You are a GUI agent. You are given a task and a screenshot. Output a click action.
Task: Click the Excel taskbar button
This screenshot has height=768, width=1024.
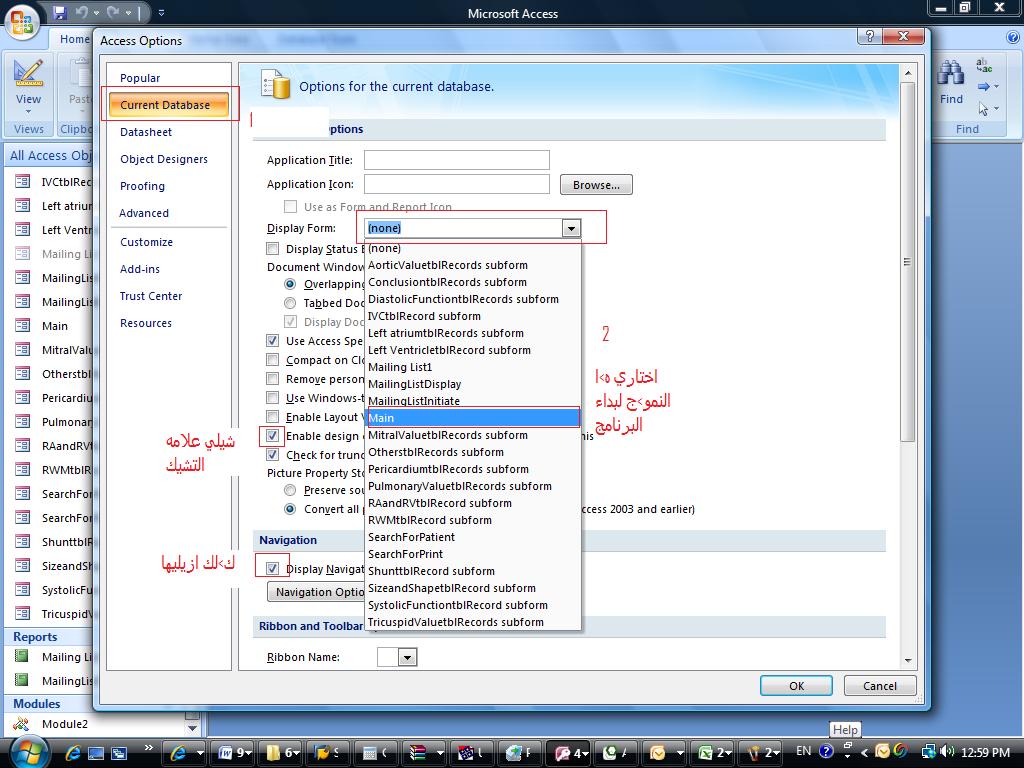click(x=716, y=752)
